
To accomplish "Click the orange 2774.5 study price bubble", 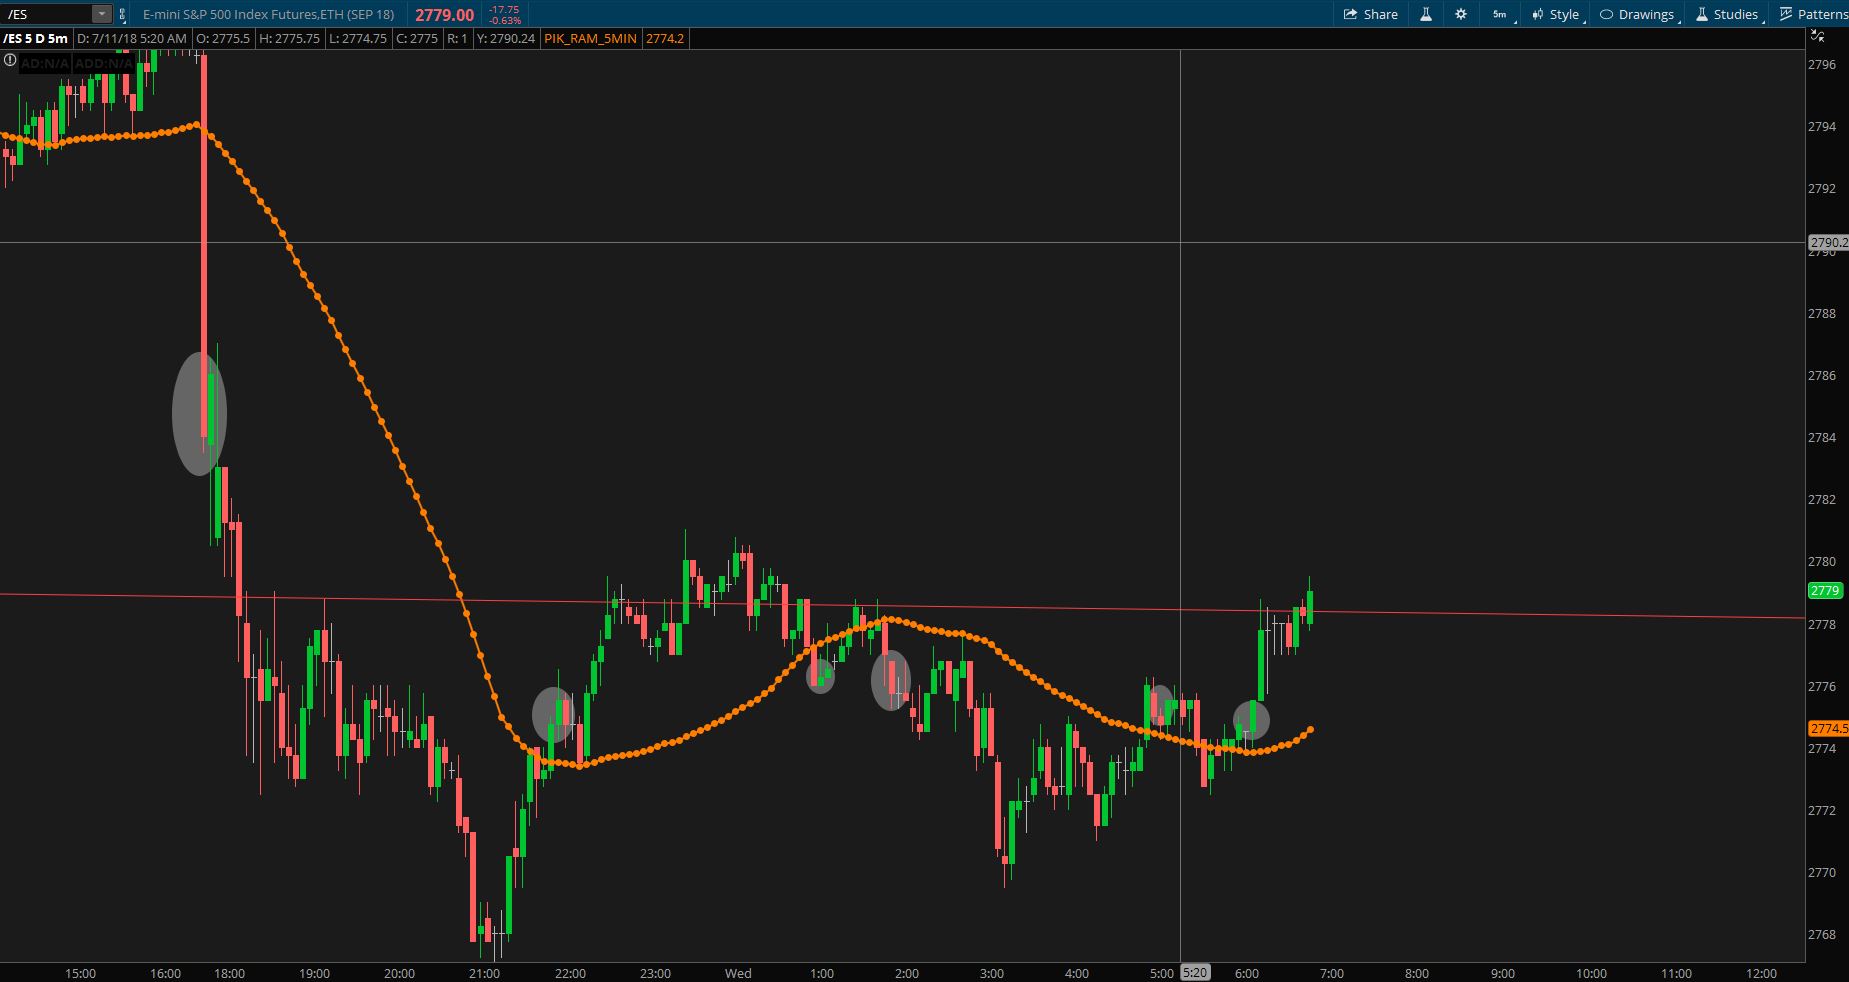I will click(x=1828, y=728).
